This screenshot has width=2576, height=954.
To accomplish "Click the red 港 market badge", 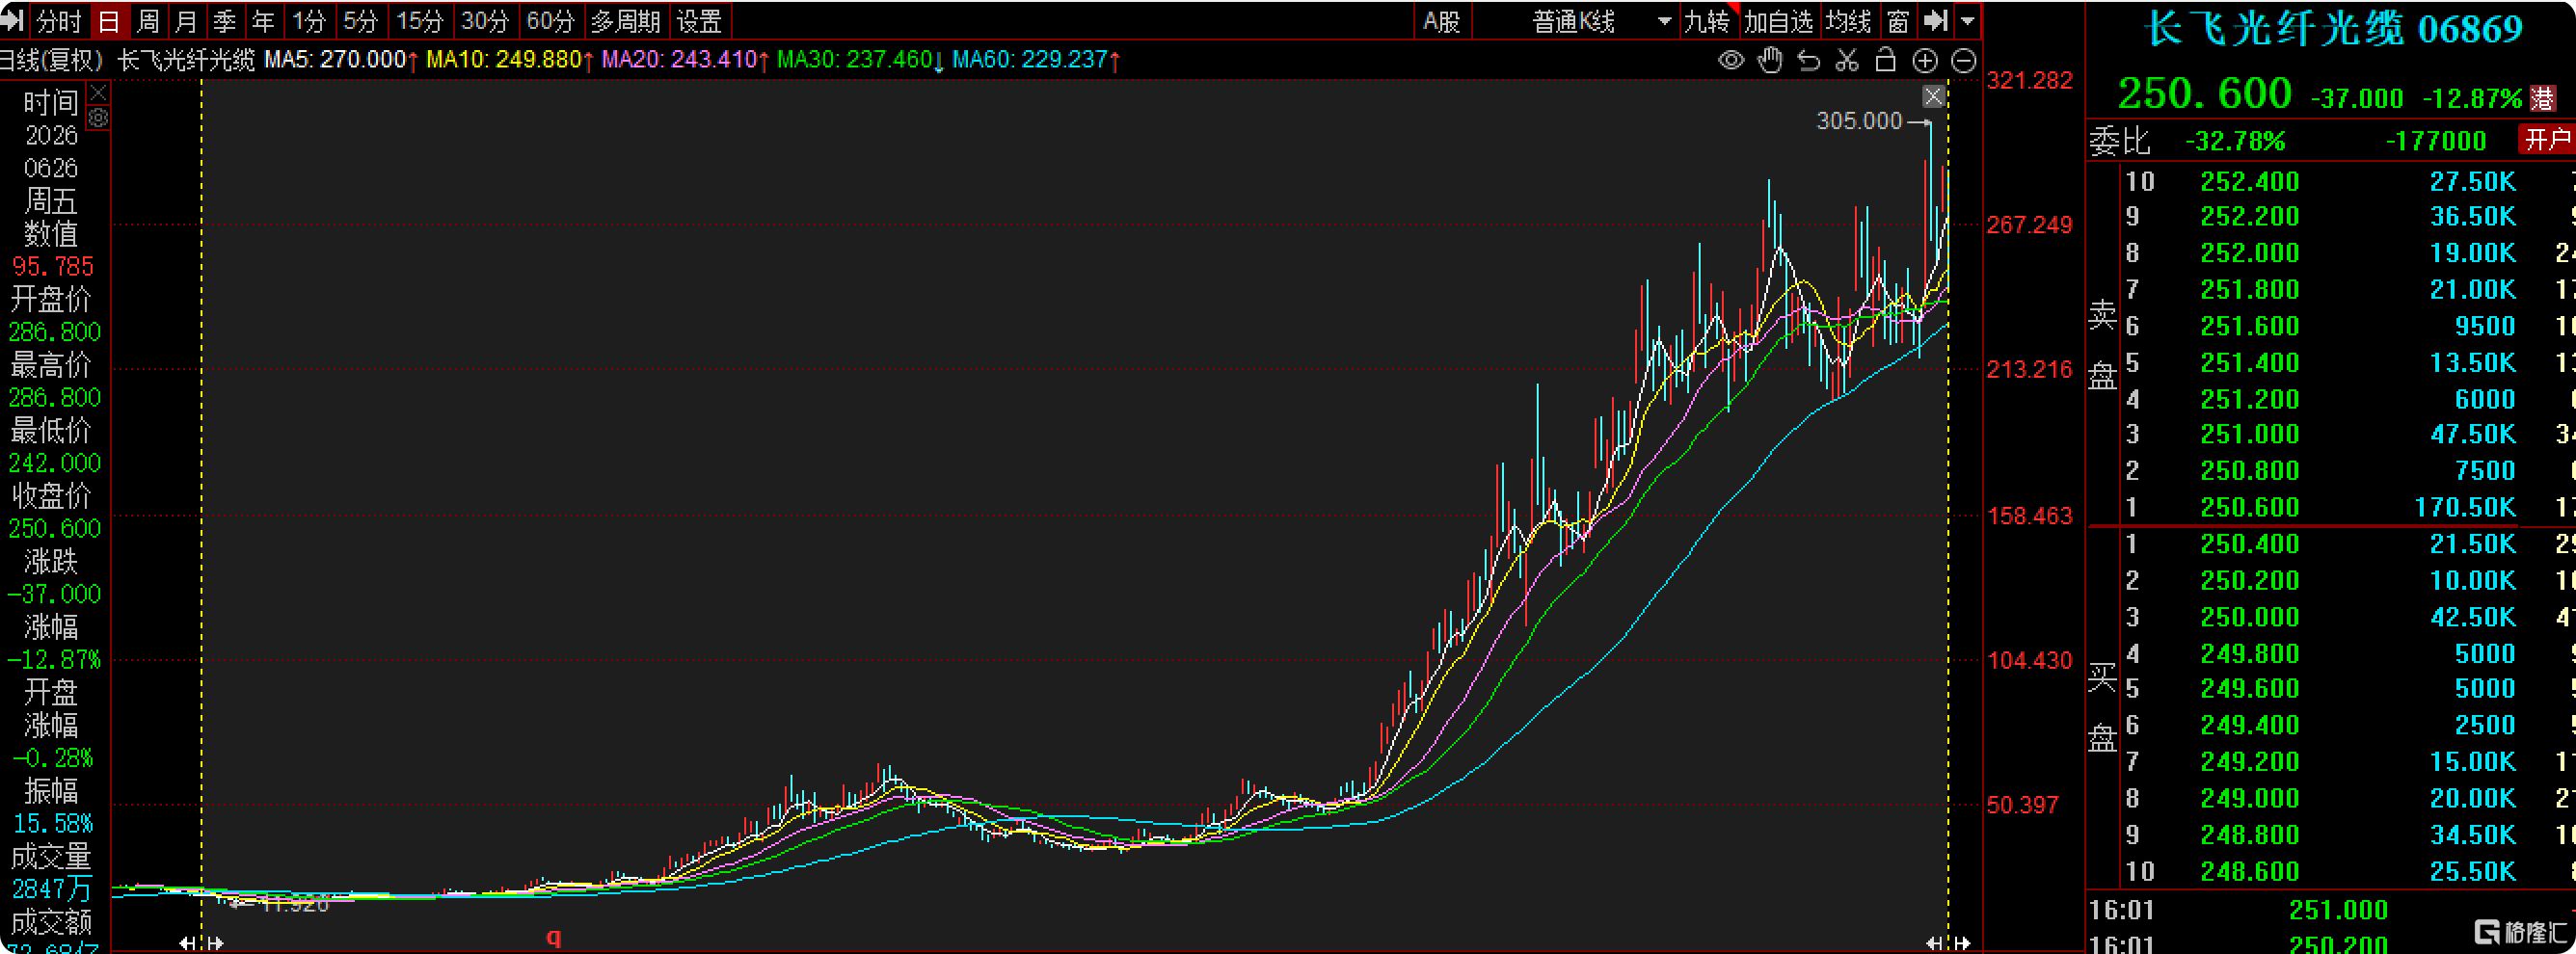I will [x=2543, y=98].
